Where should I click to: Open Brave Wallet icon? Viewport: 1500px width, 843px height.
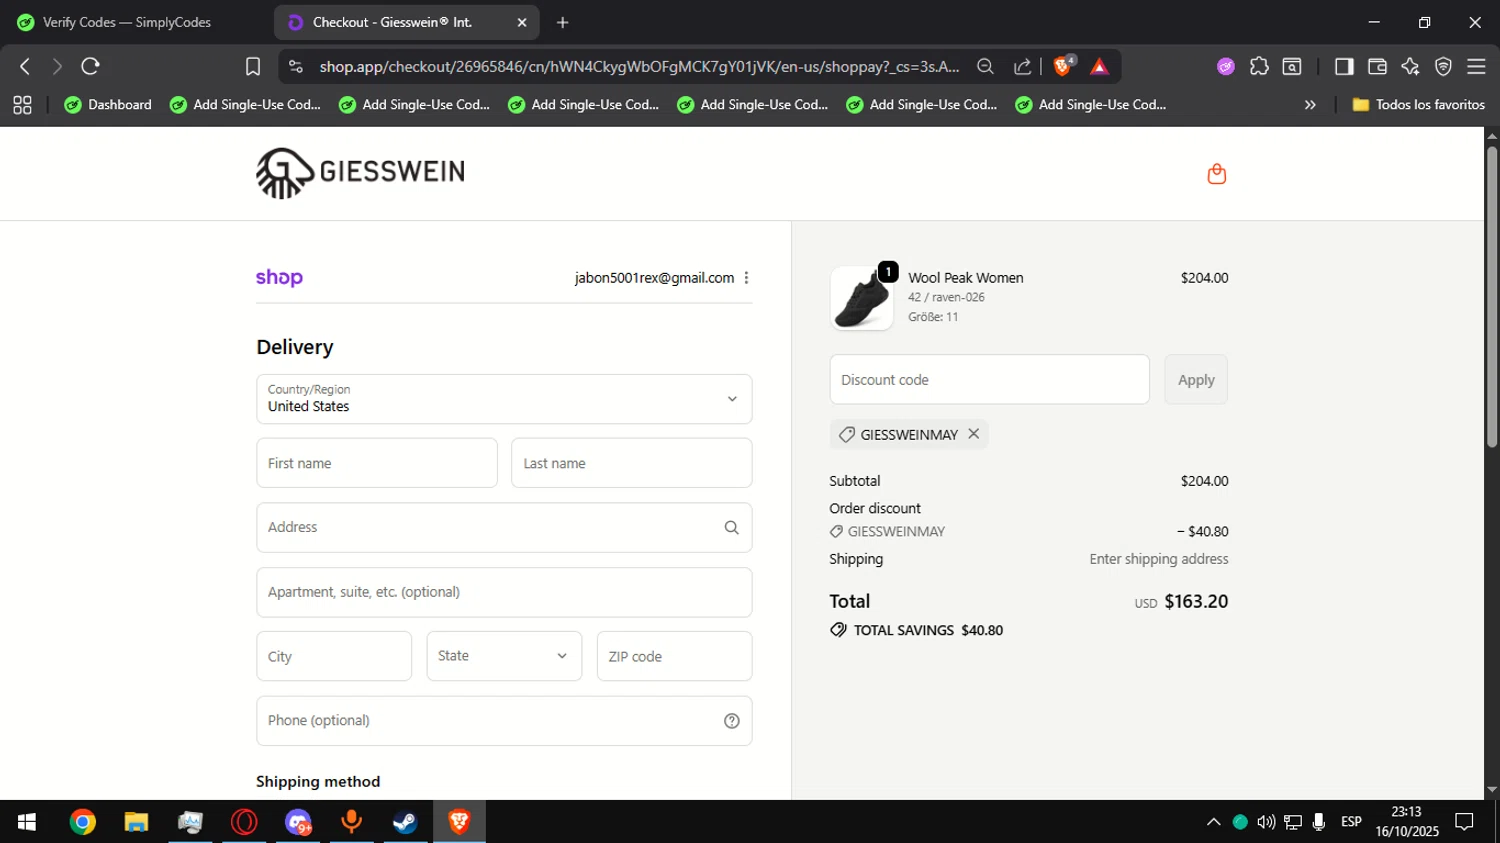(1377, 66)
